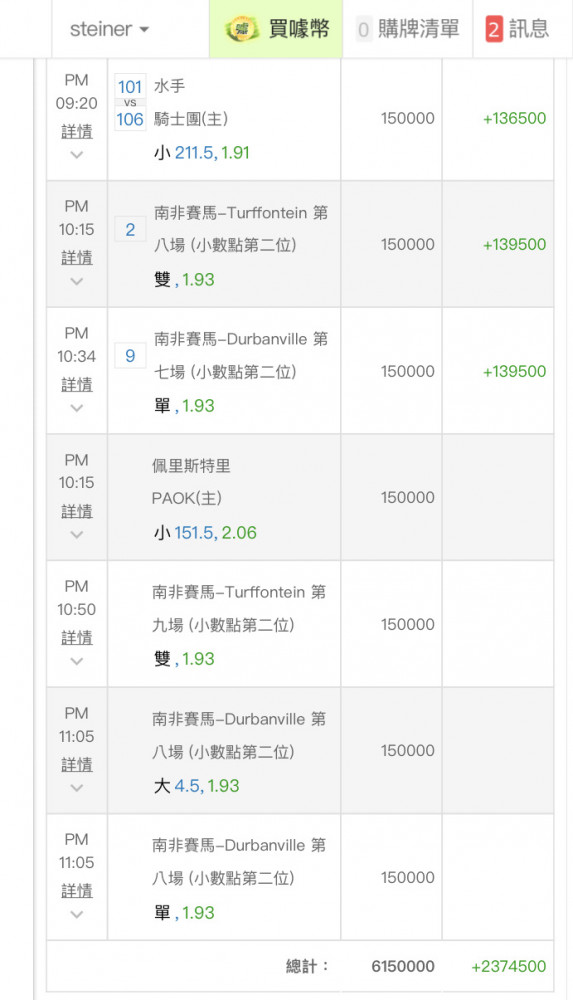The width and height of the screenshot is (573, 1000).
Task: Click the 買噱幣 coin icon
Action: click(x=242, y=29)
